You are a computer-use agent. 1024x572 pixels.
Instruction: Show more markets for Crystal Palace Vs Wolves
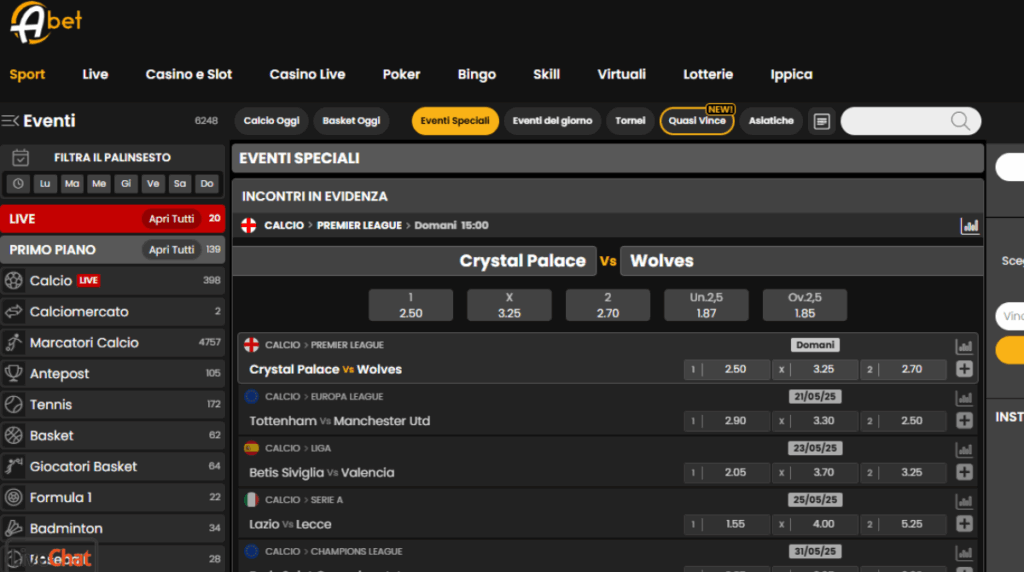(x=965, y=369)
